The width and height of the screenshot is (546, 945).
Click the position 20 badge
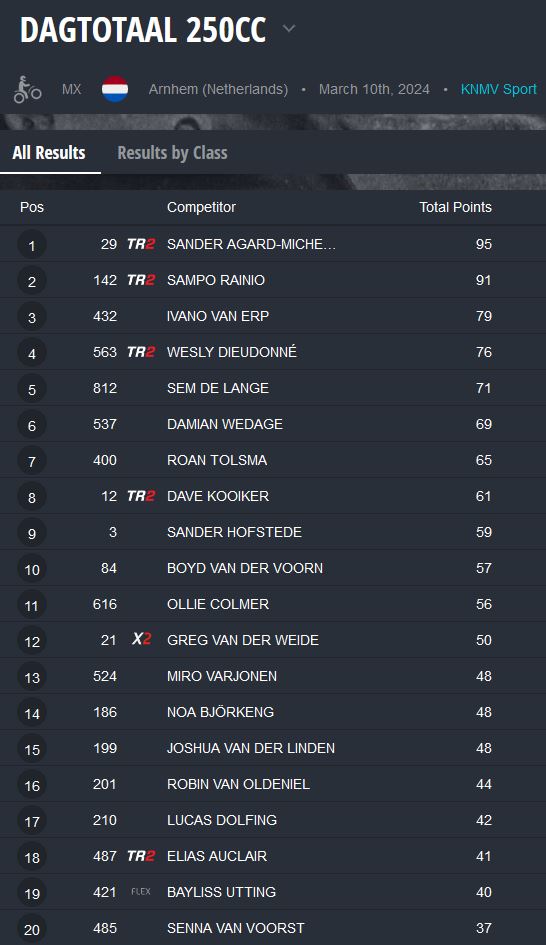(32, 929)
